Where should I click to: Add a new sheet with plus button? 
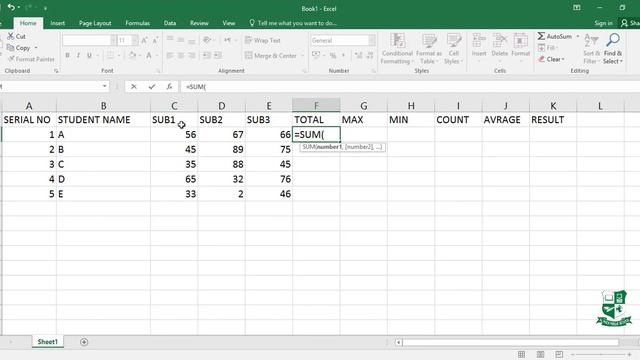coord(84,342)
